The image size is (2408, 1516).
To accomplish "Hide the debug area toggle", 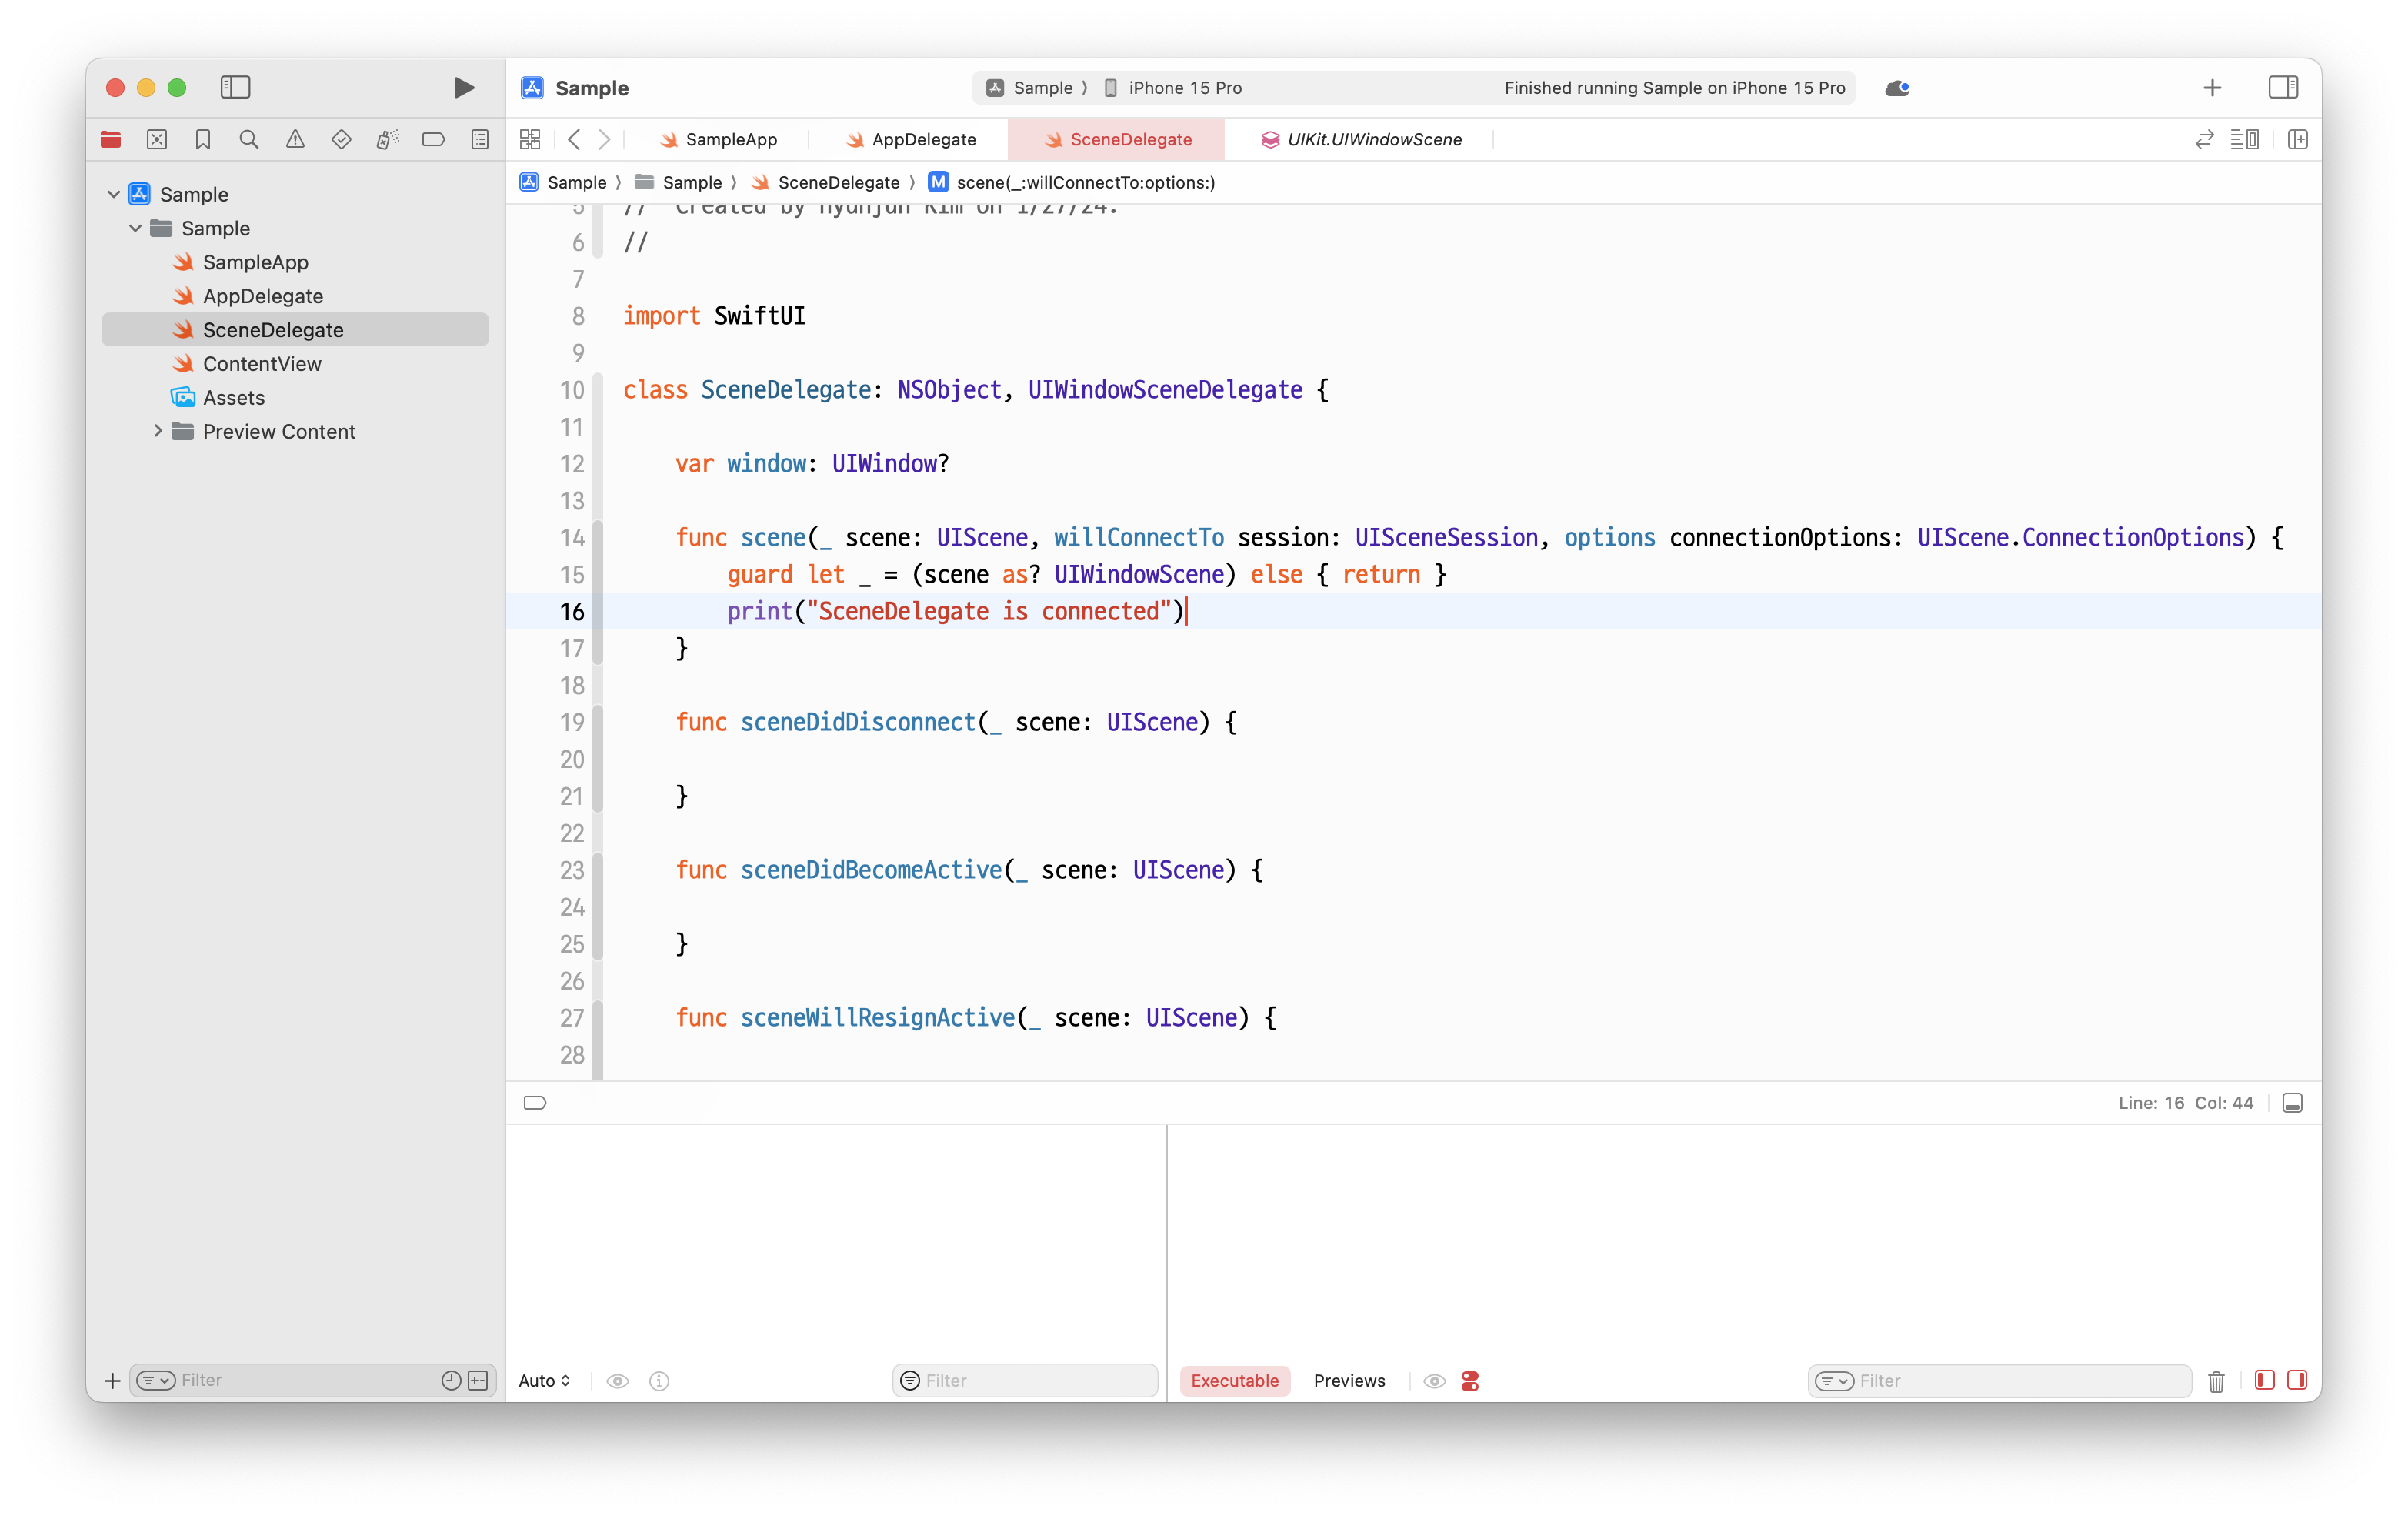I will tap(2293, 1103).
